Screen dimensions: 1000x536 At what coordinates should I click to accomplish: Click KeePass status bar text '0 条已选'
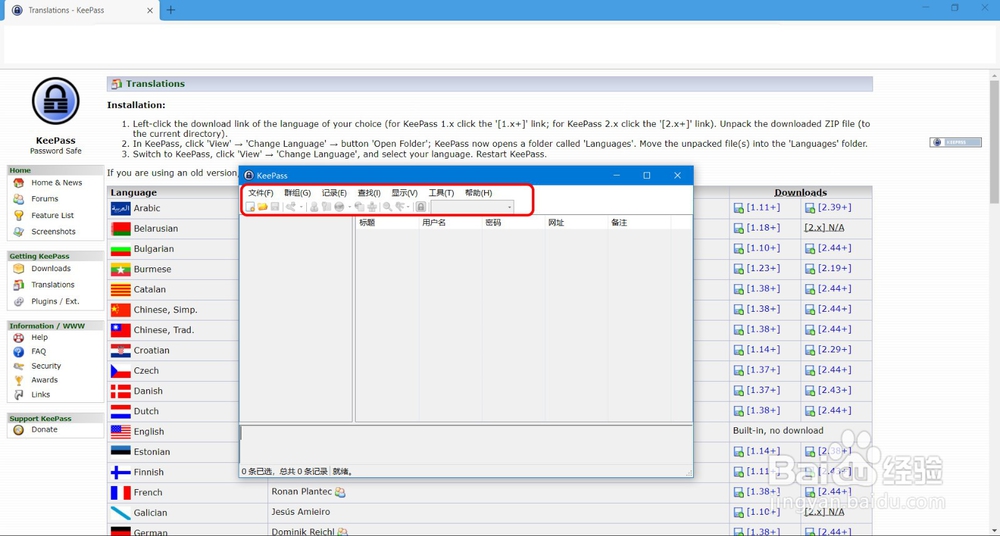tap(257, 472)
